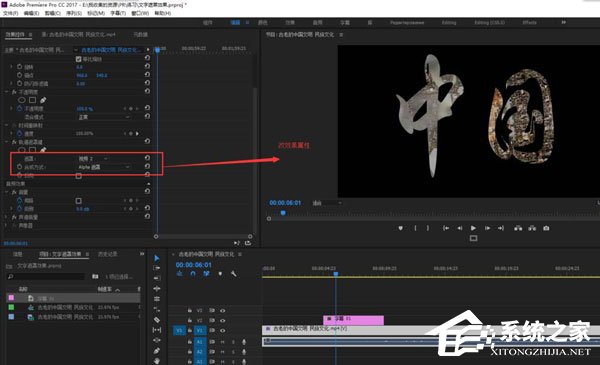600x365 pixels.
Task: Click Mark In in Program monitor
Action: [415, 228]
